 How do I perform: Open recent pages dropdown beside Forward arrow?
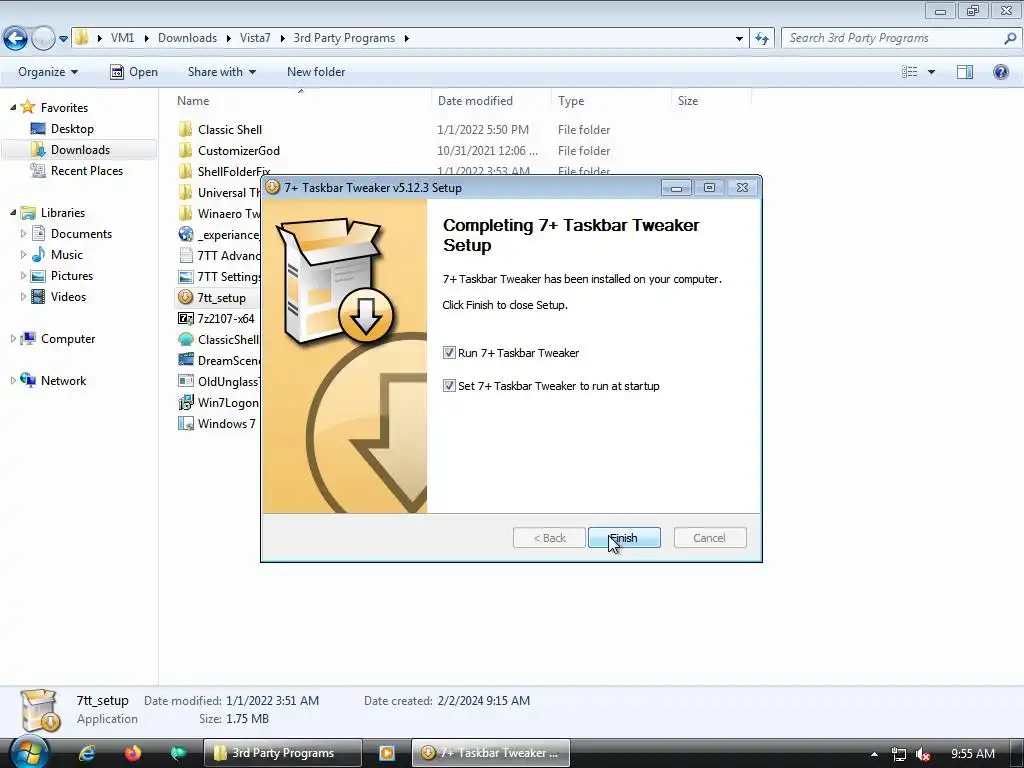point(63,39)
